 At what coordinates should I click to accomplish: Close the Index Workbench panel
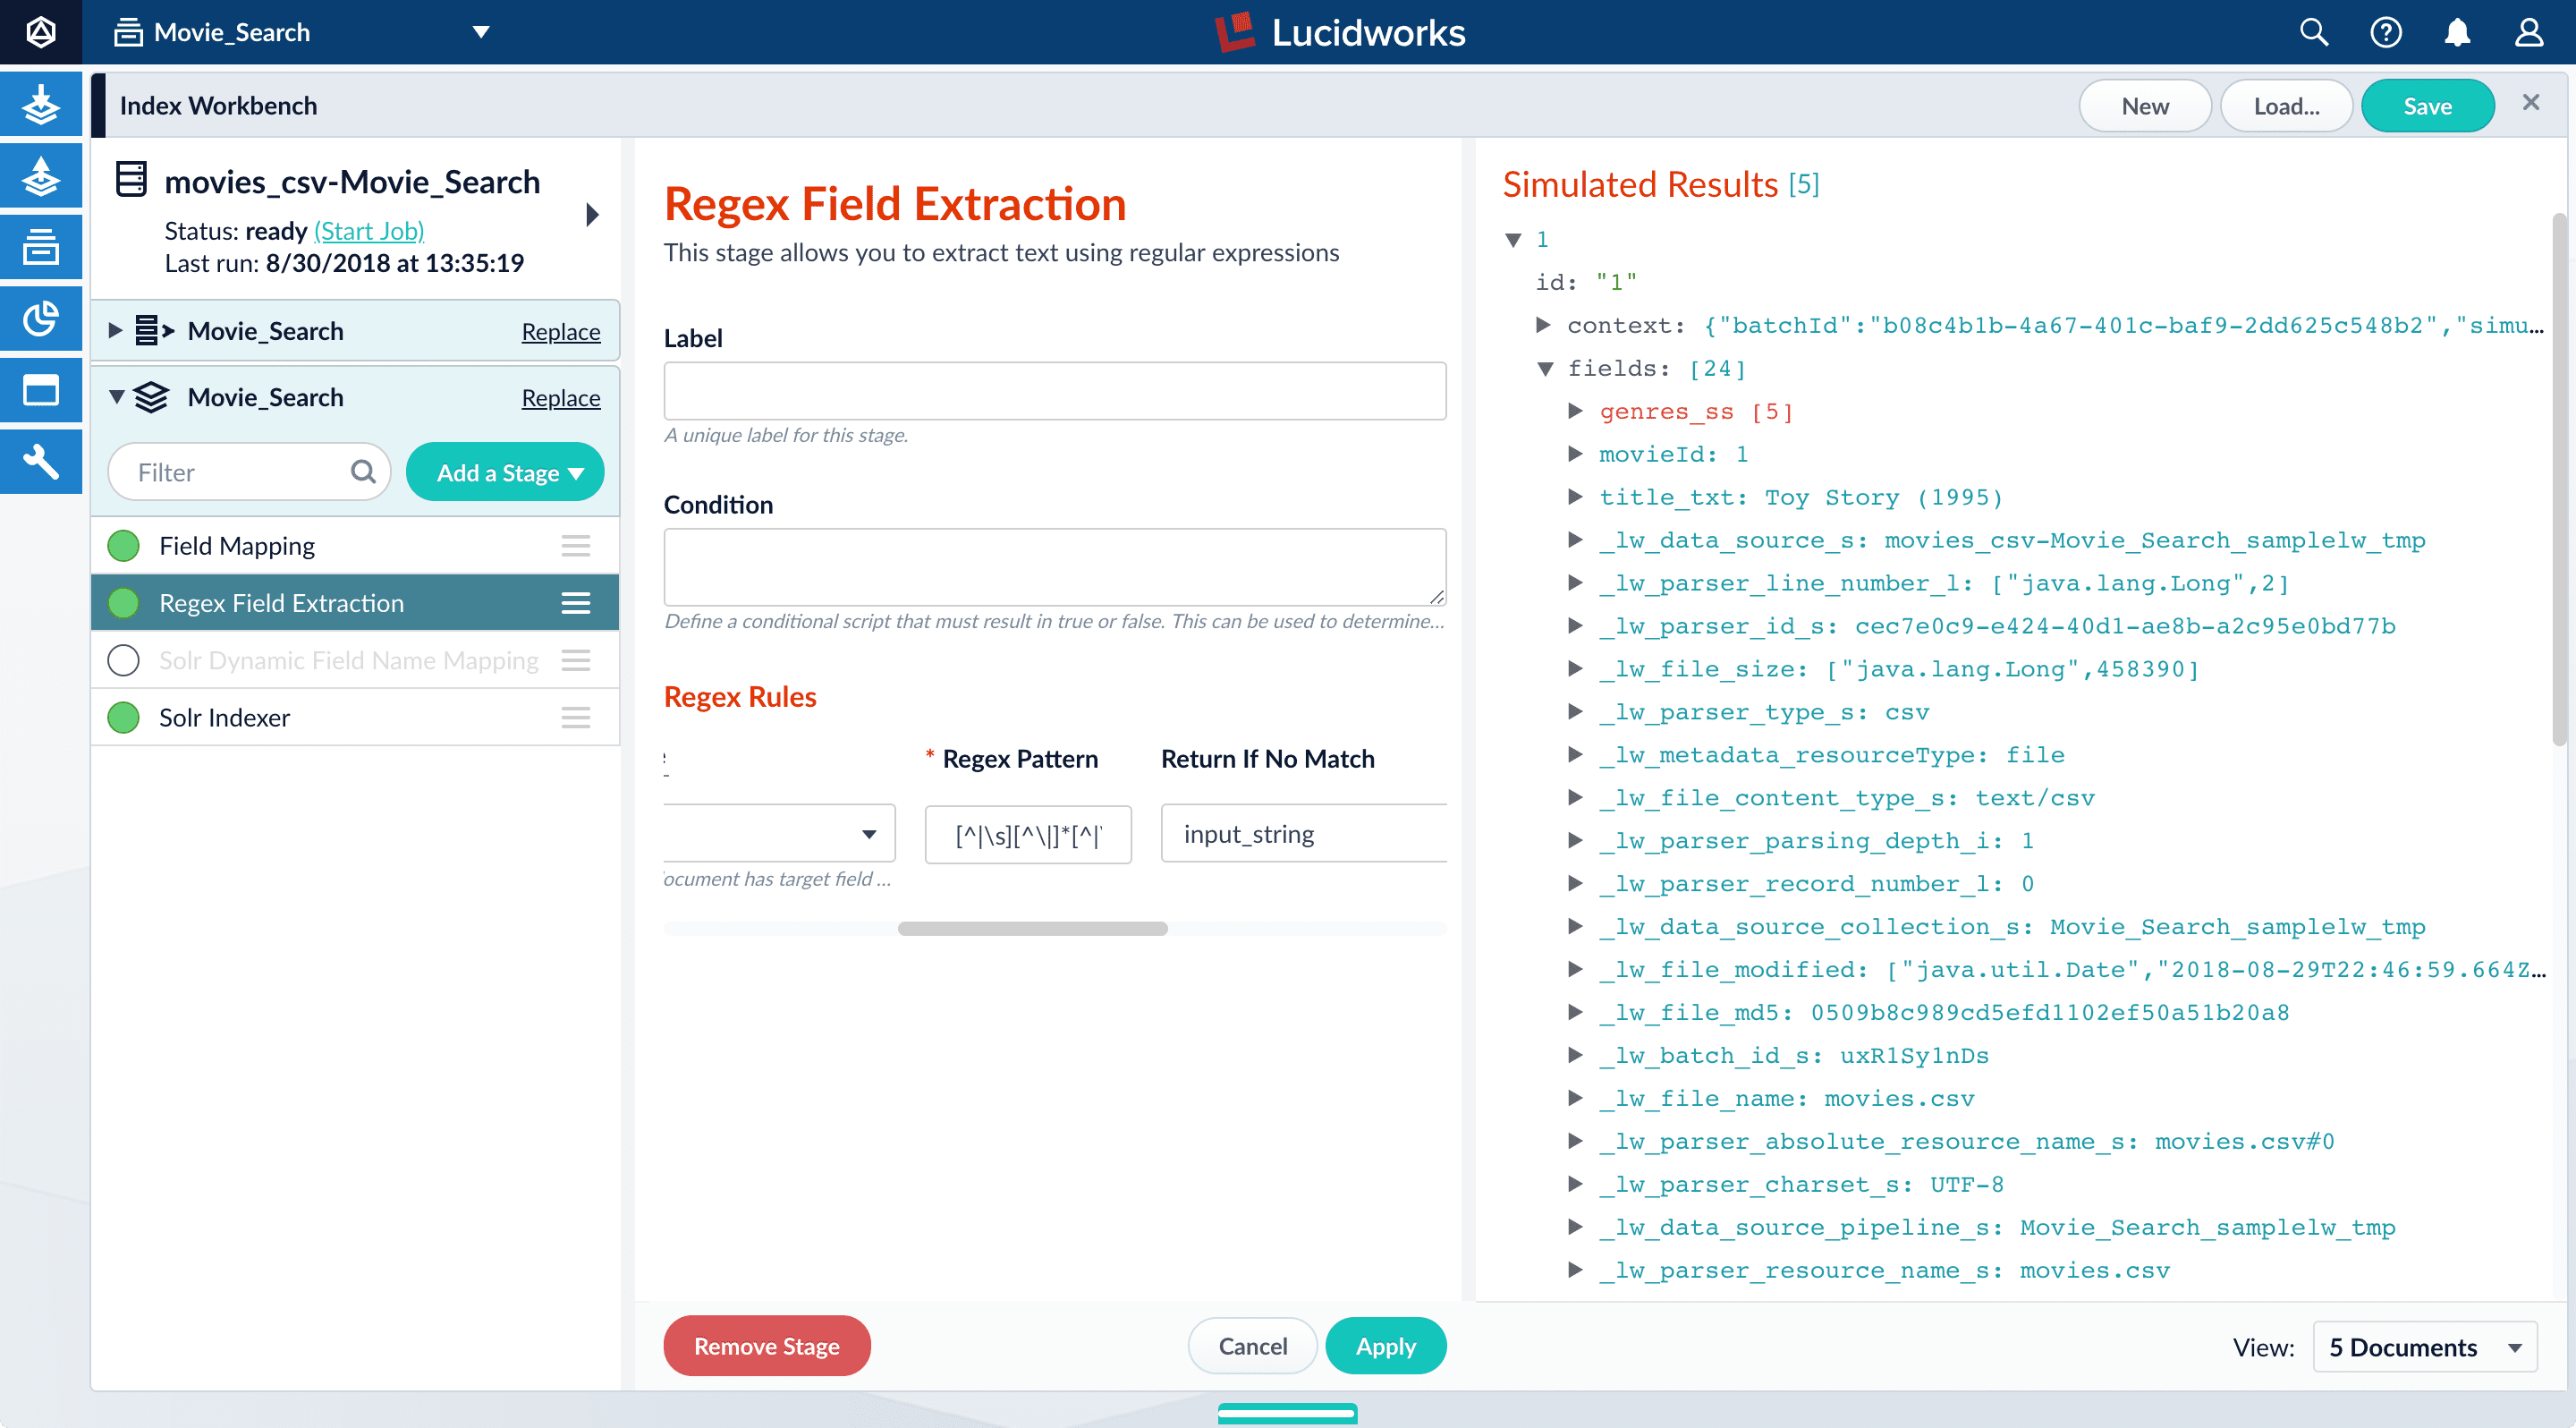point(2531,103)
